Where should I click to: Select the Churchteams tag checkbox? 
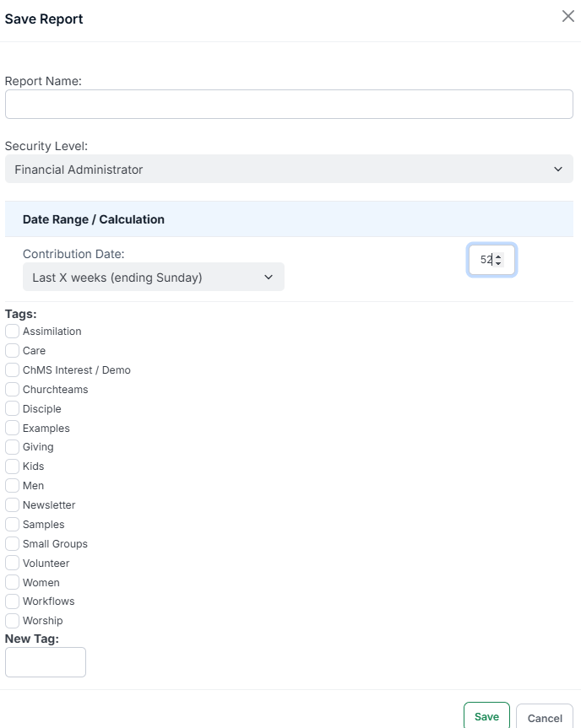coord(12,389)
